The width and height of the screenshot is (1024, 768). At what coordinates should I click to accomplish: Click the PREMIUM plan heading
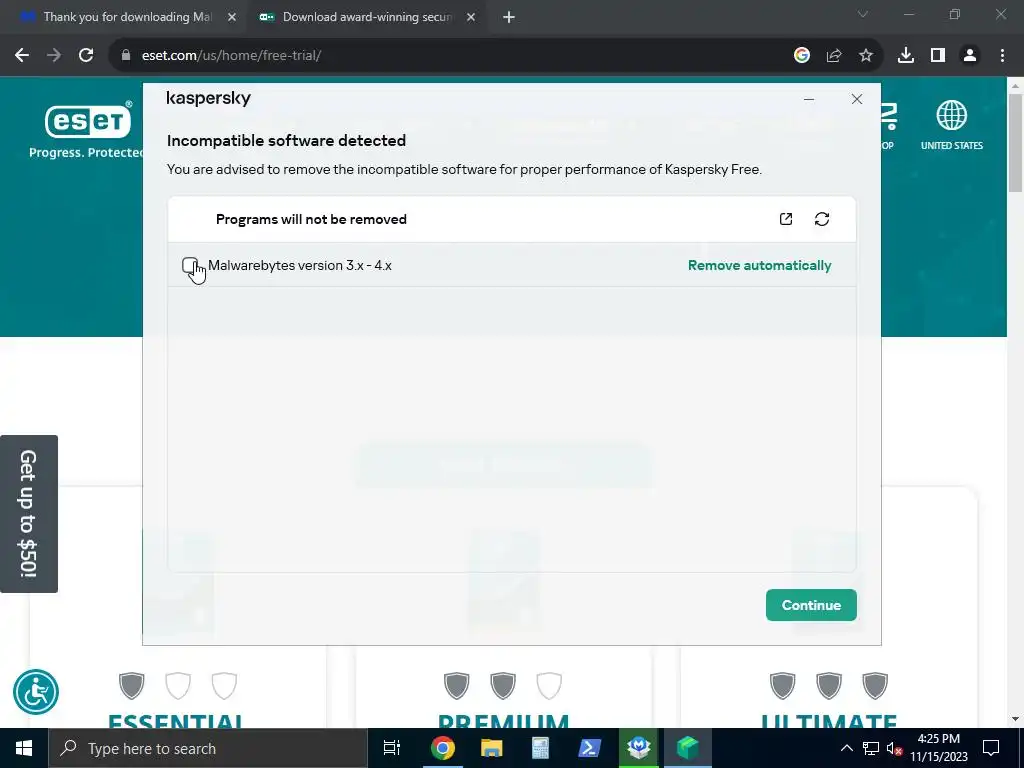coord(504,721)
